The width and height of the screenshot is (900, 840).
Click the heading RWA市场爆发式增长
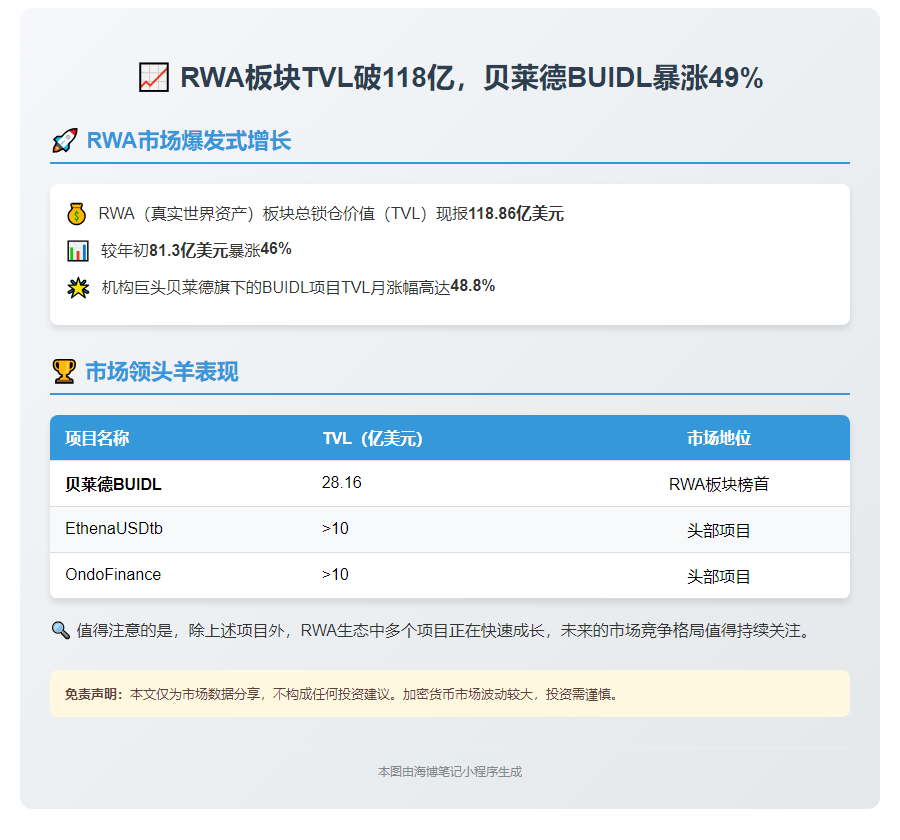point(189,141)
